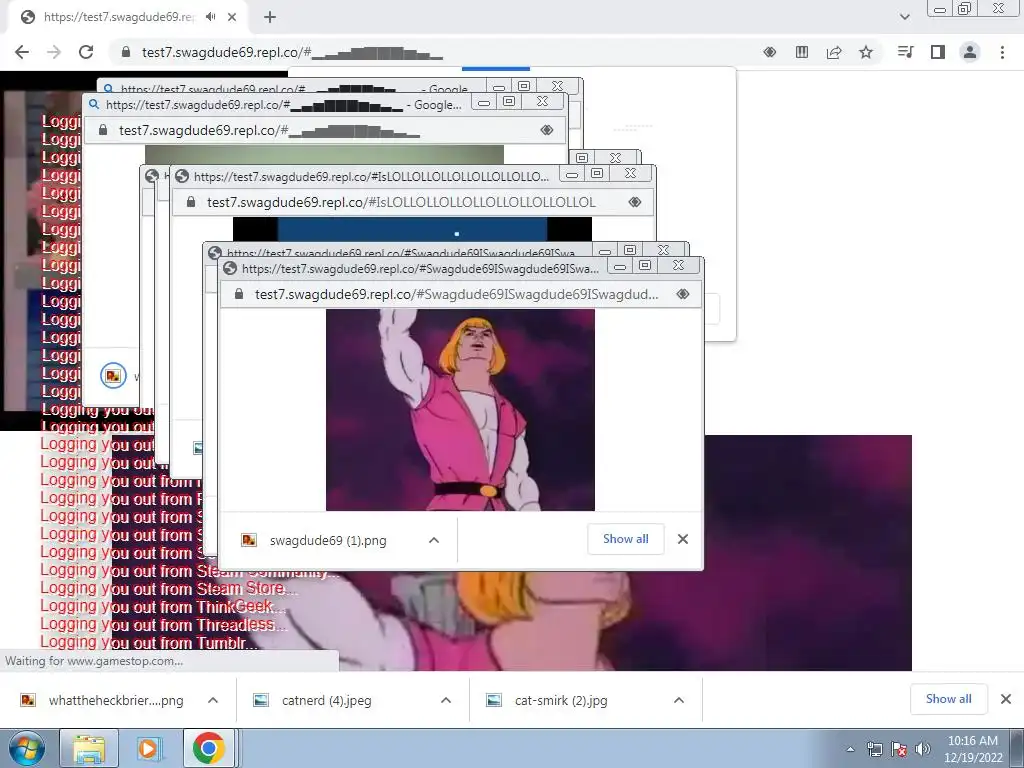
Task: Click lock icon in Google popup window
Action: (x=103, y=130)
